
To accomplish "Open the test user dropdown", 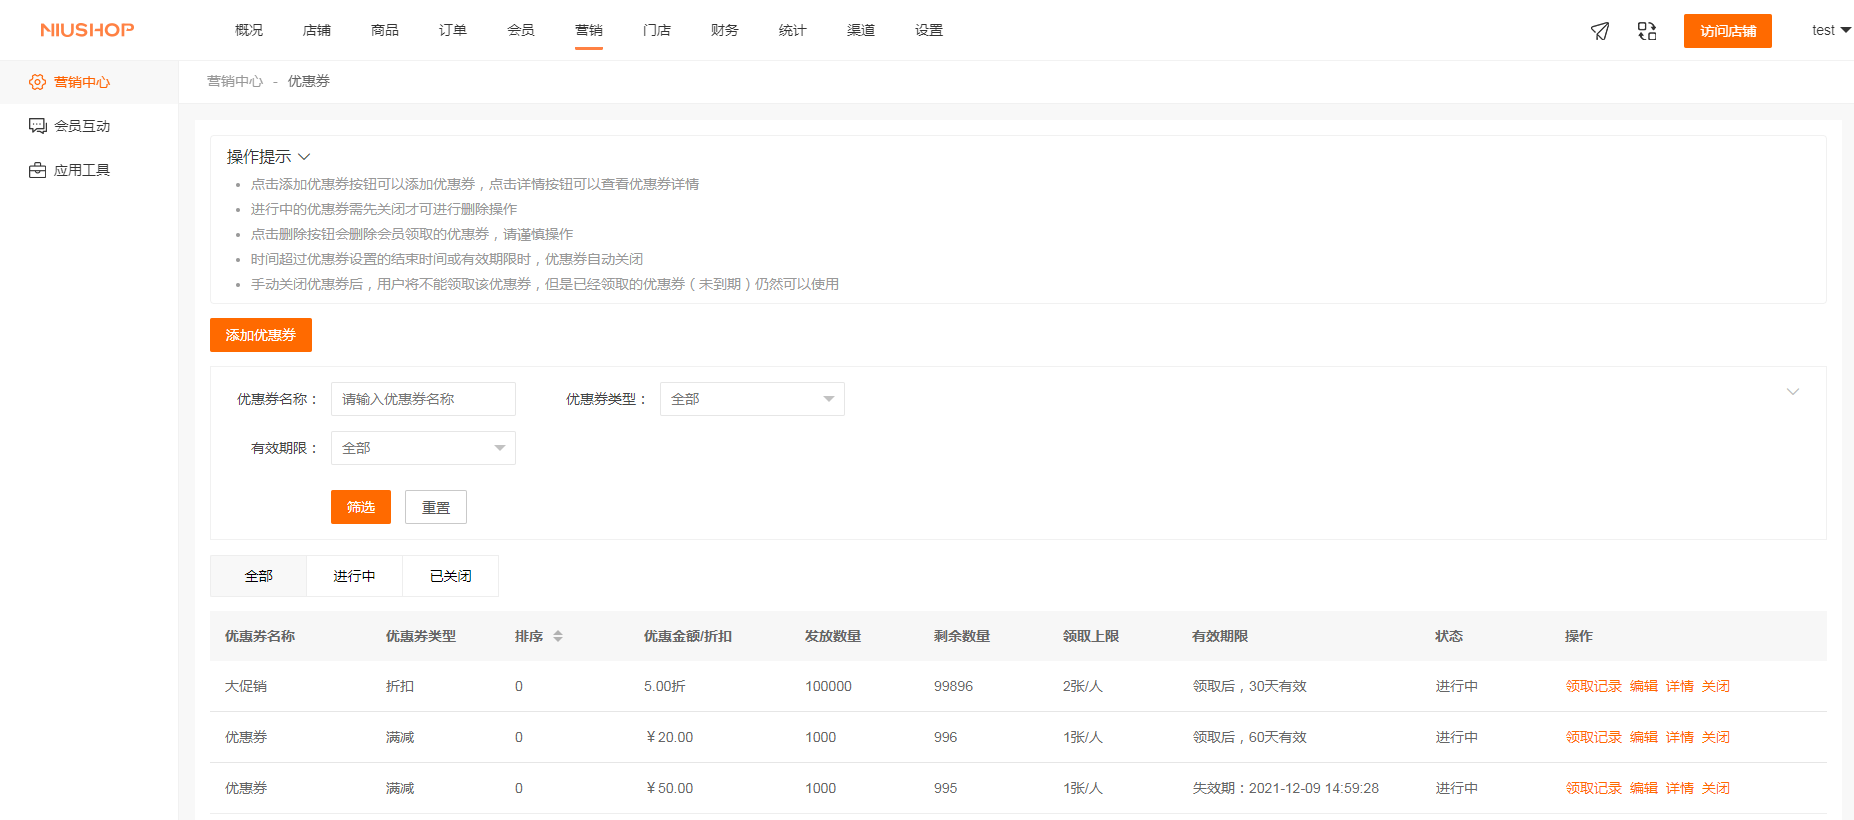I will click(x=1831, y=30).
